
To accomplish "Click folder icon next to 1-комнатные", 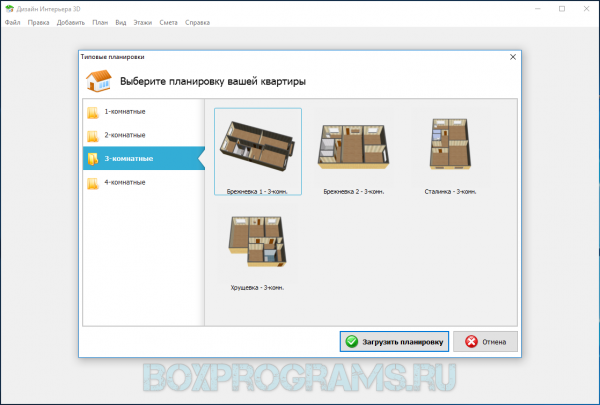I will coord(93,113).
